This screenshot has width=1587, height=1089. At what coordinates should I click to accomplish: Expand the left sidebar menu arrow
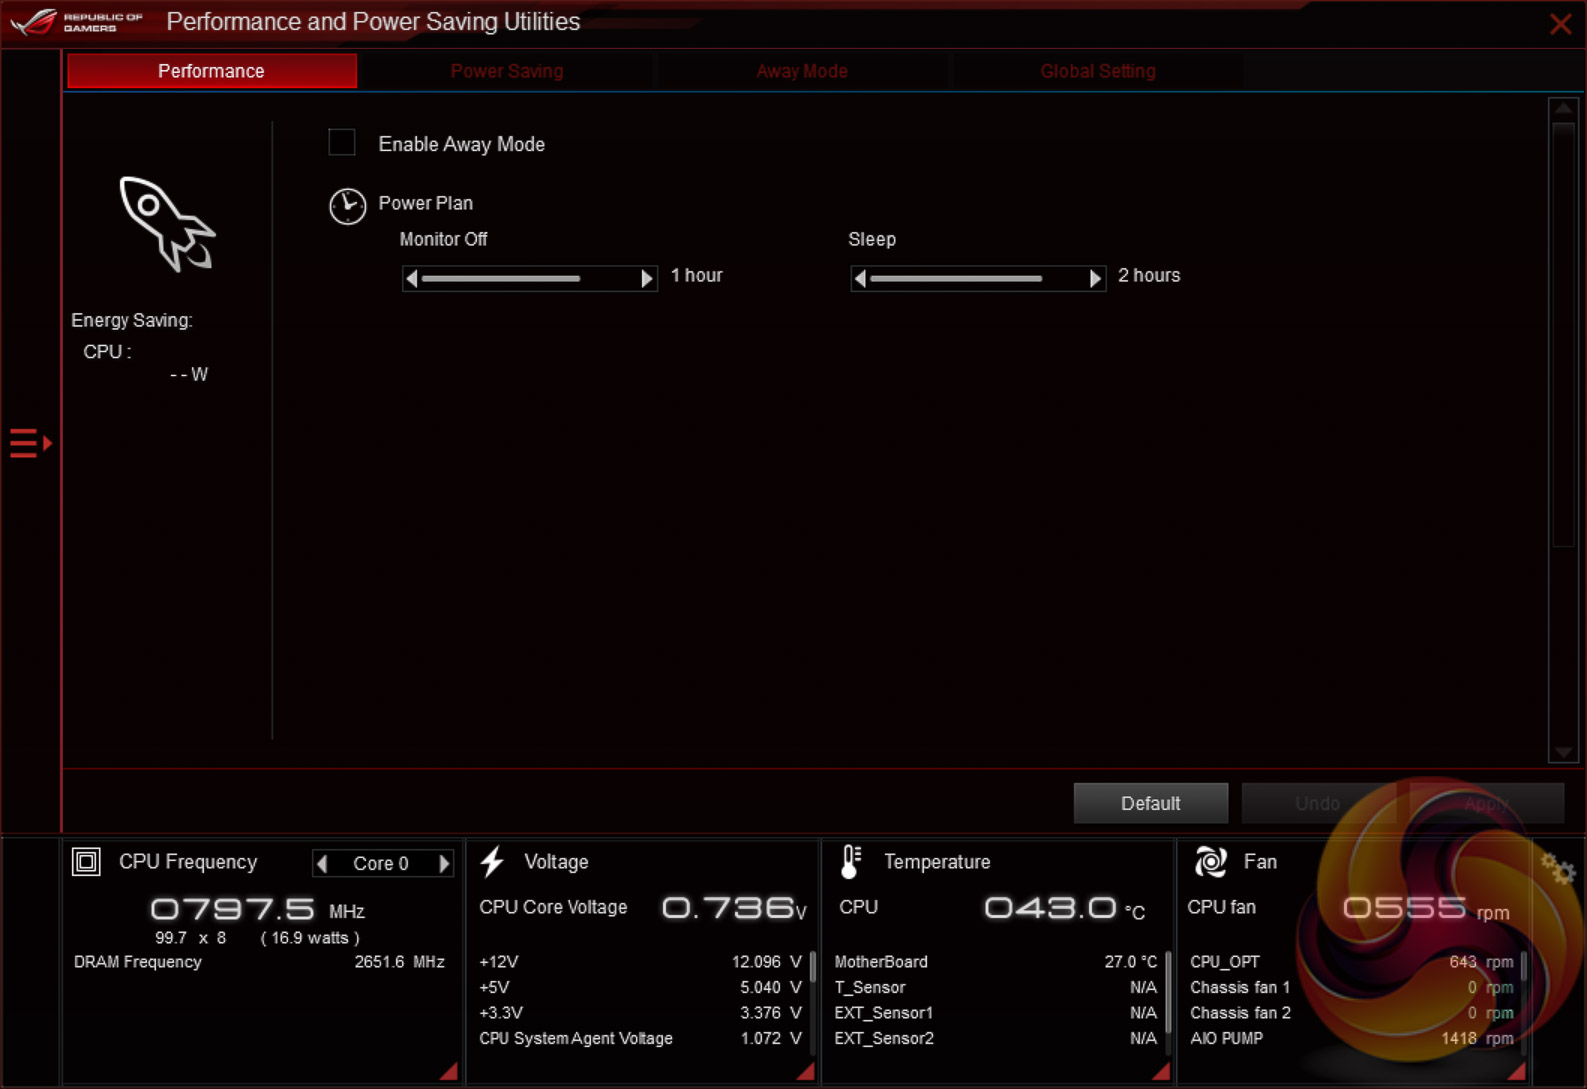point(31,442)
